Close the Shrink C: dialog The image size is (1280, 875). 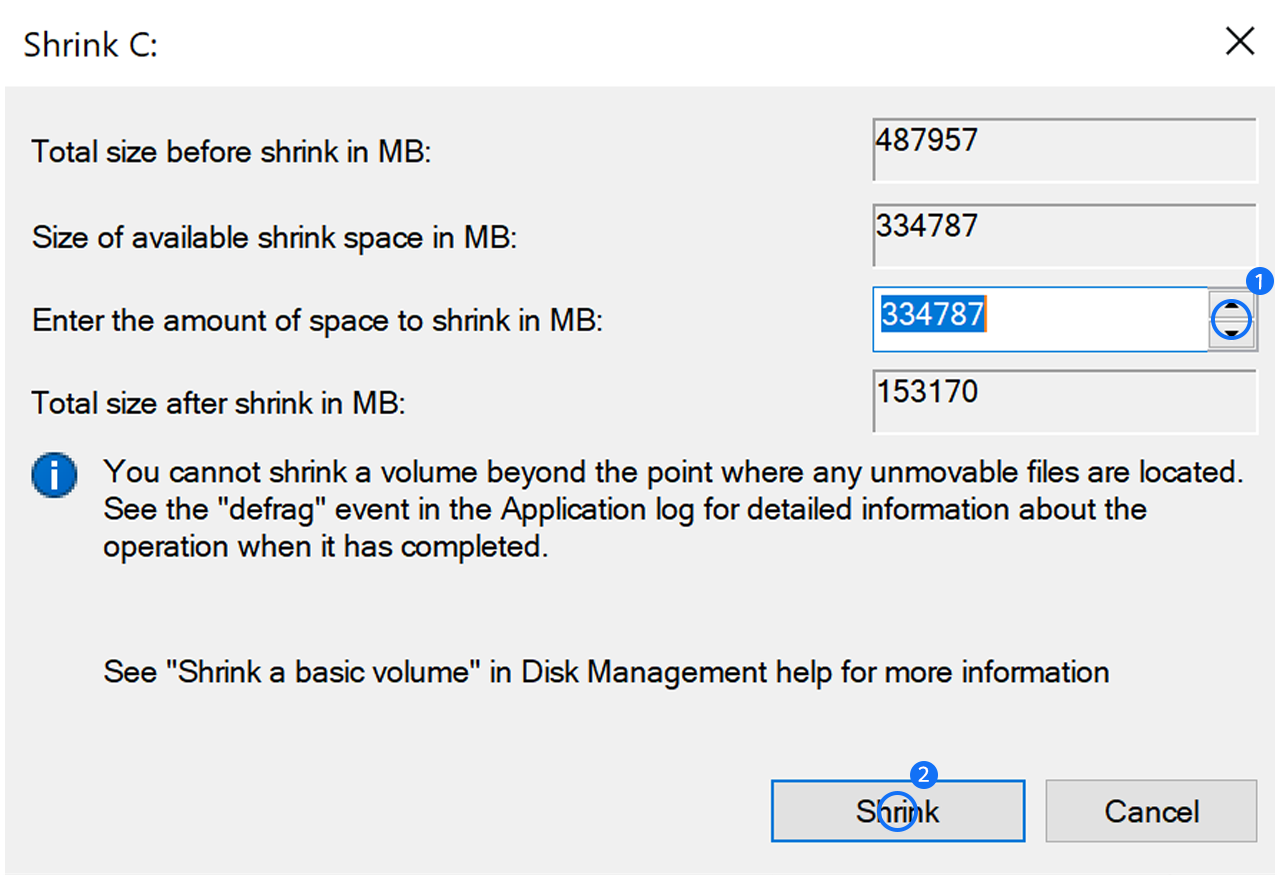coord(1240,42)
